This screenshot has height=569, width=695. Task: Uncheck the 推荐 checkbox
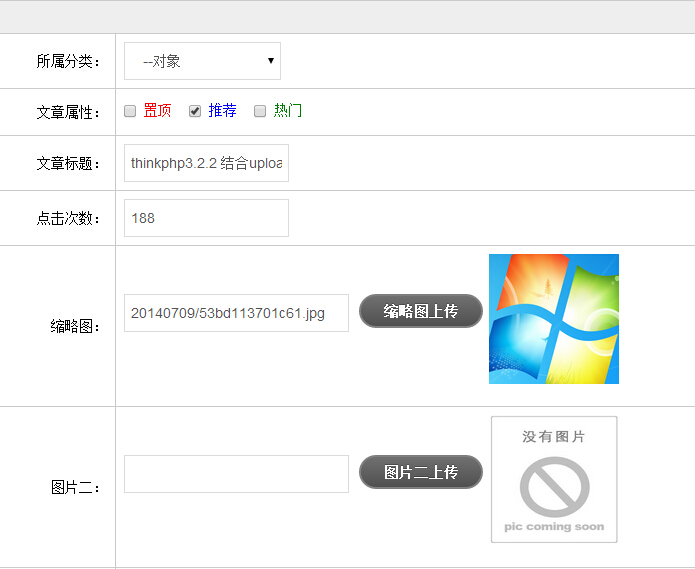[x=195, y=111]
